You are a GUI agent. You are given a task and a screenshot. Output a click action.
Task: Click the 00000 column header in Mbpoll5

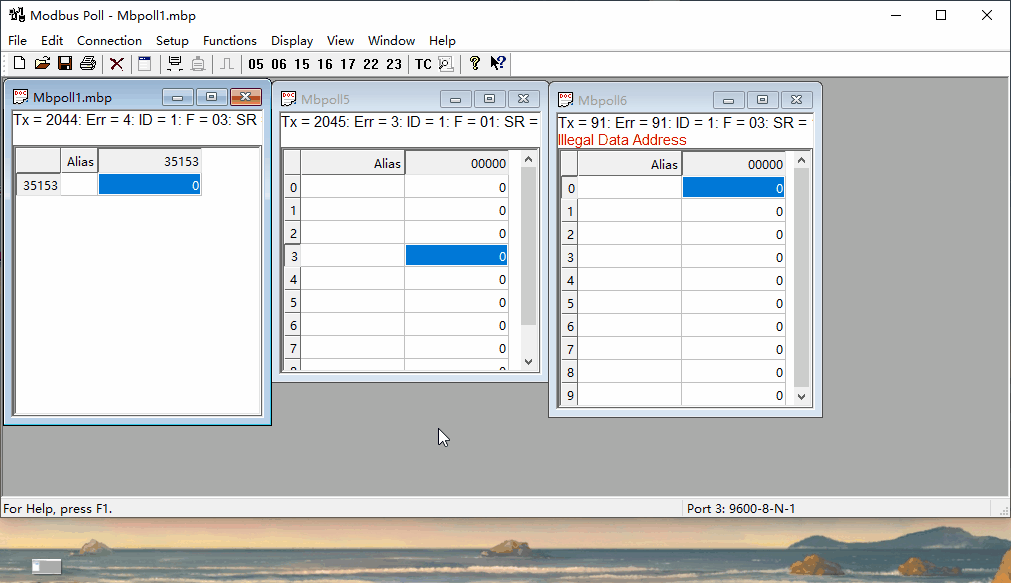[456, 163]
